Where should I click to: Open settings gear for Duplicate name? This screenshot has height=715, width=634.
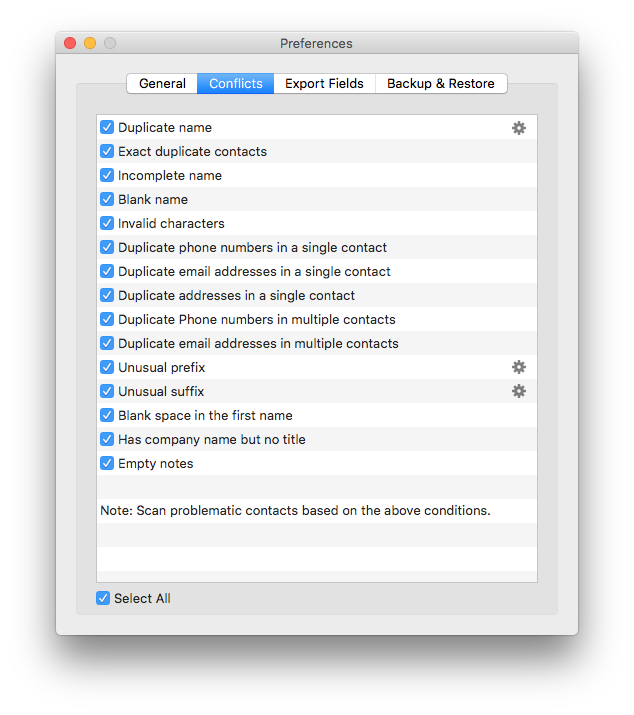[x=519, y=128]
